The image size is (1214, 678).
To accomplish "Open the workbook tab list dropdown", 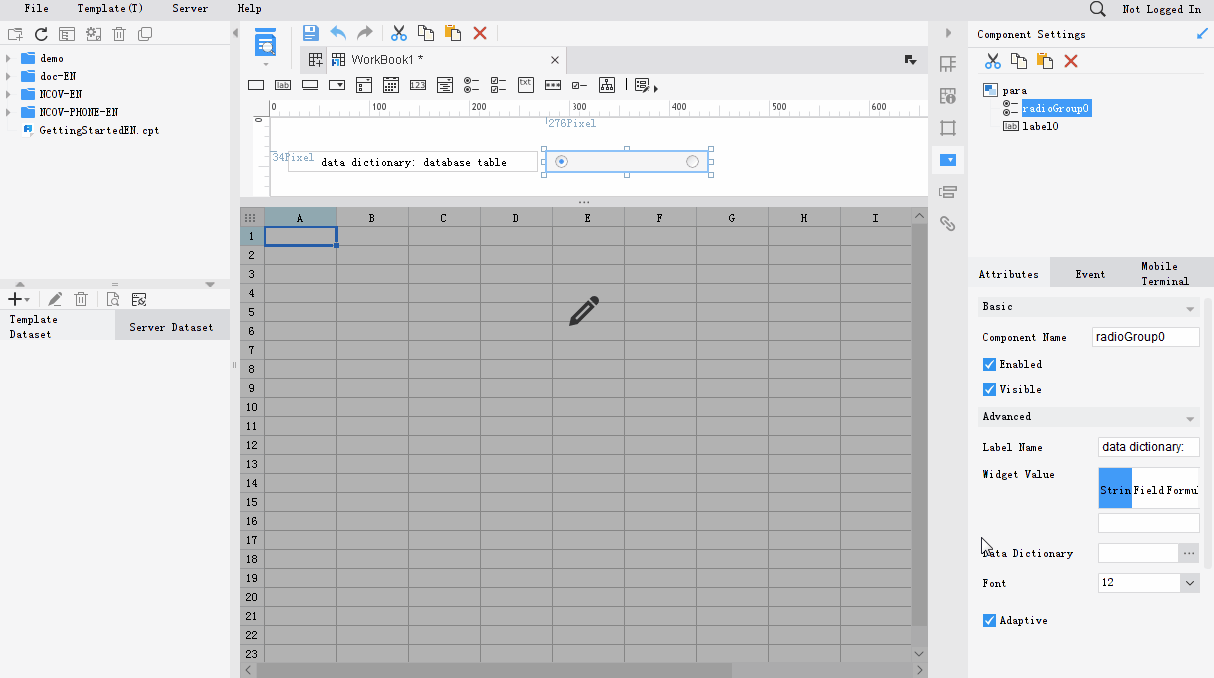I will (910, 60).
